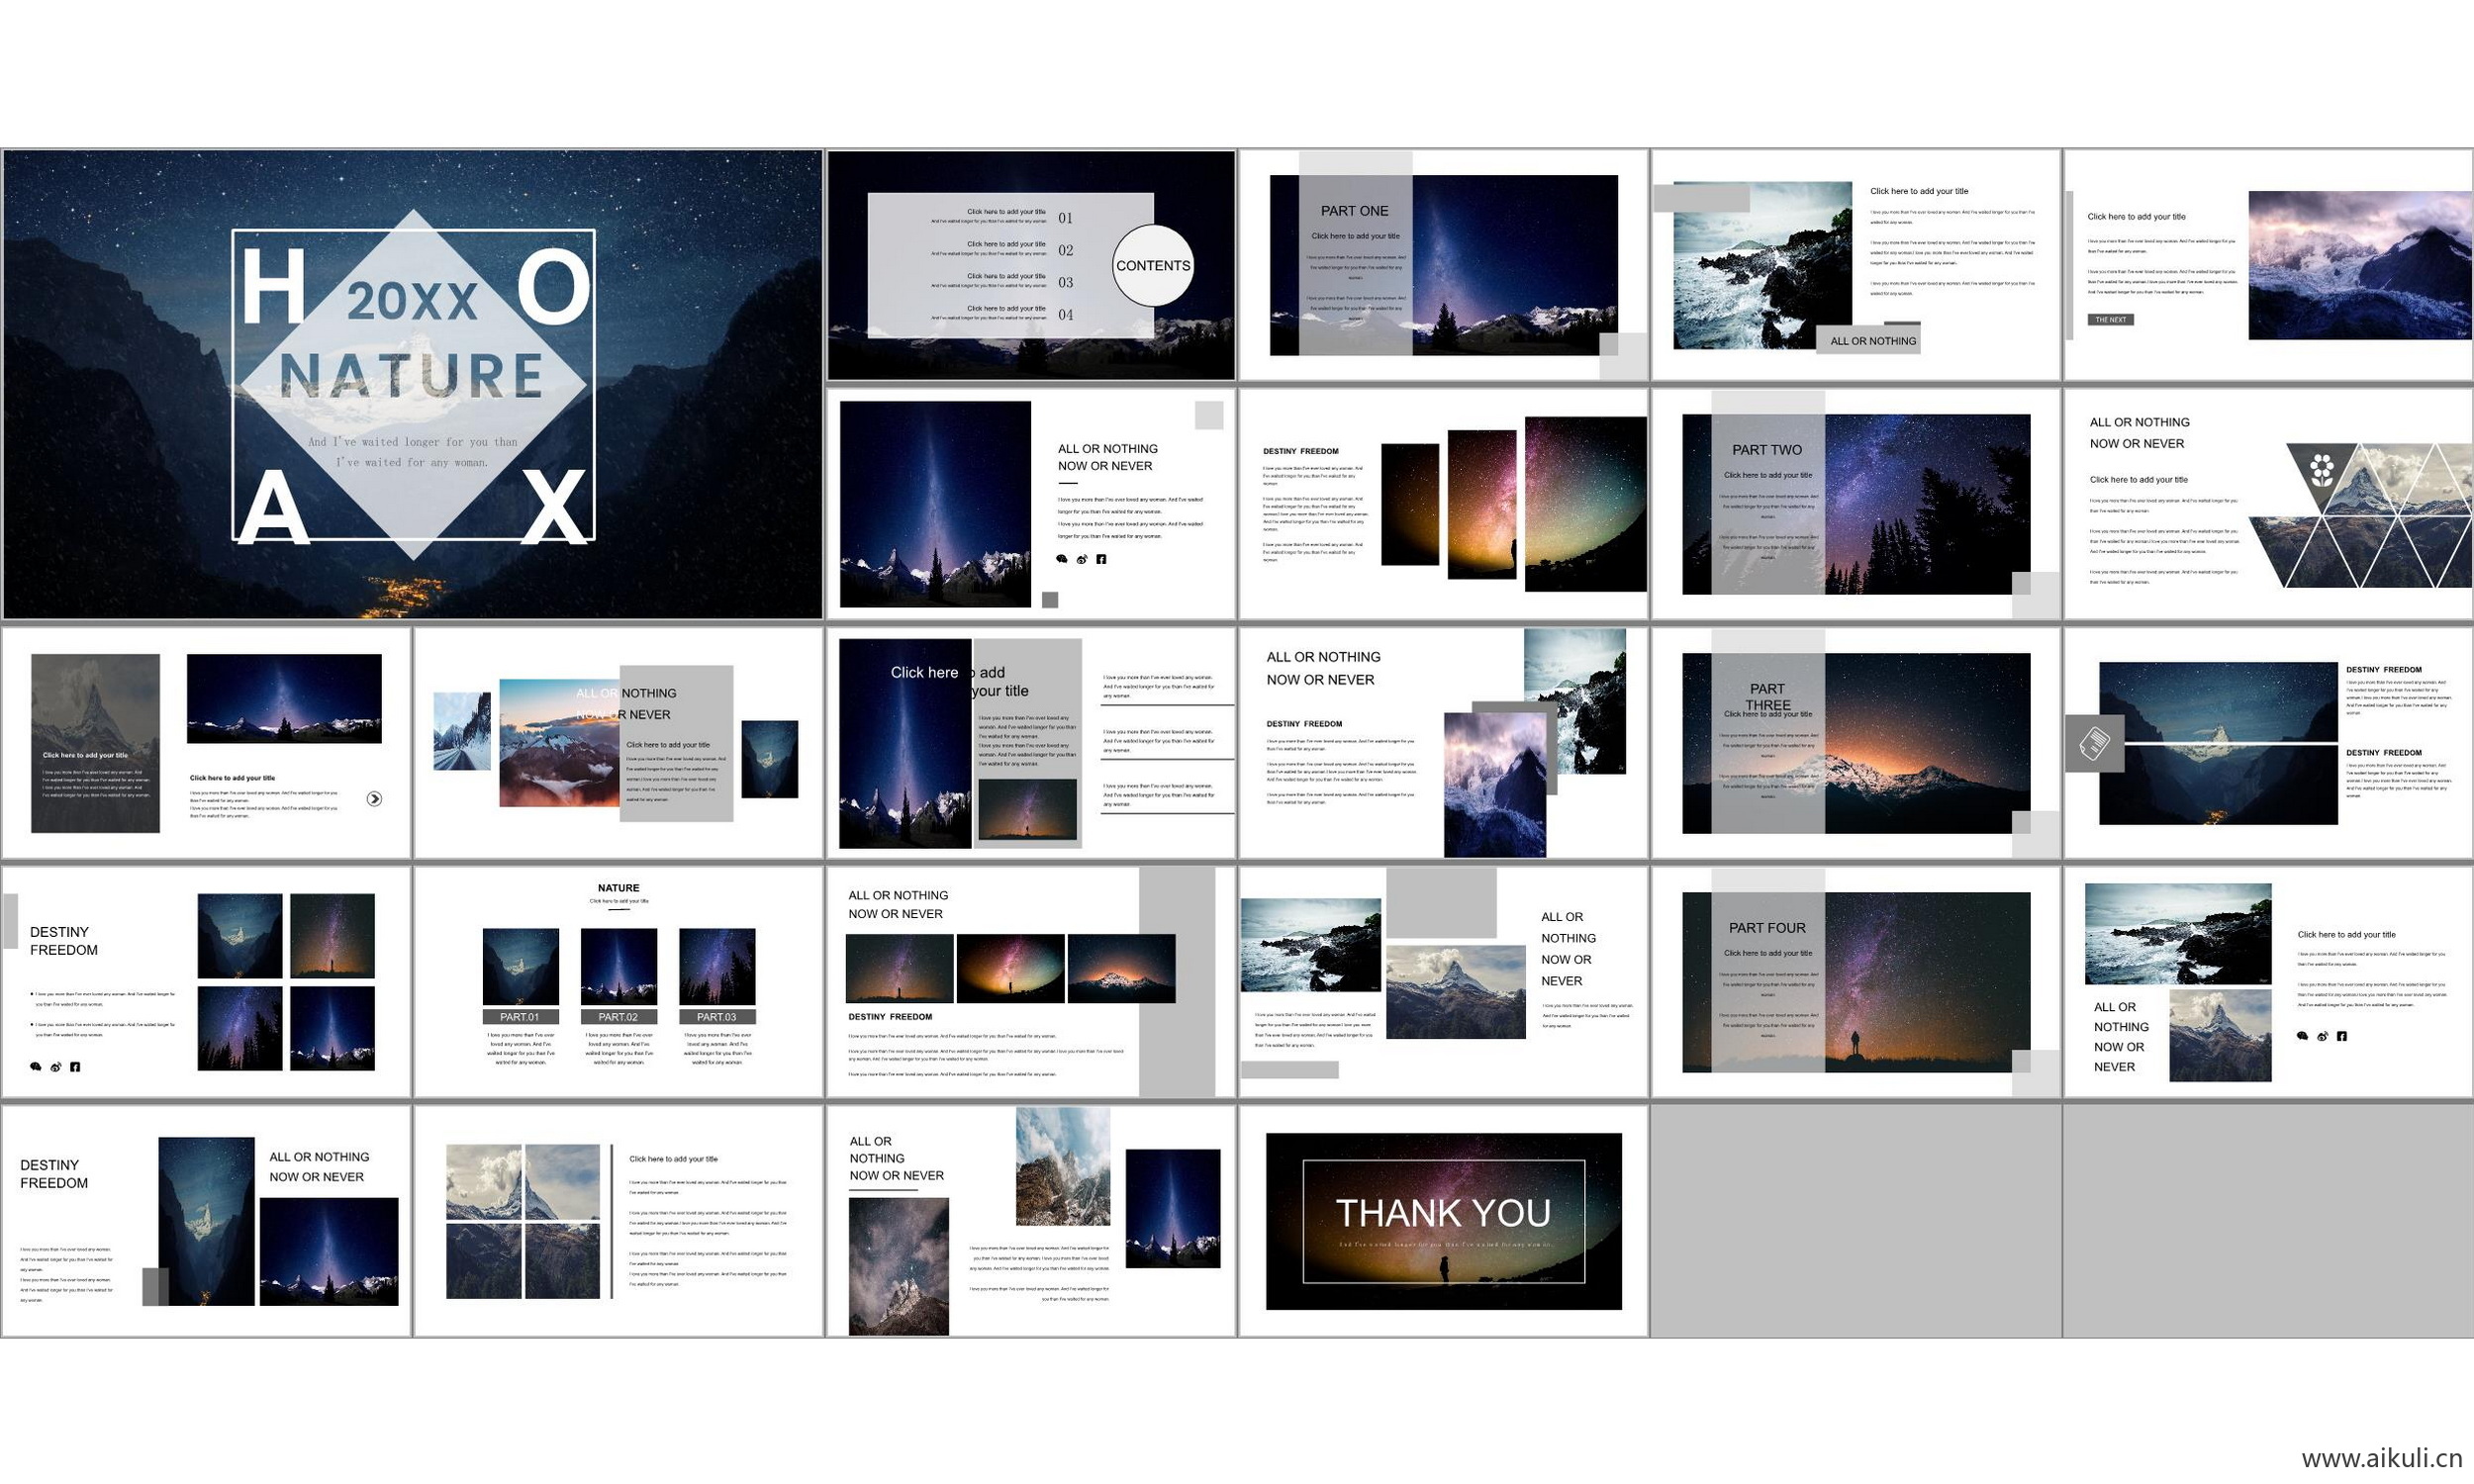This screenshot has width=2474, height=1484.
Task: Click the PART.02 label on NATURE slide
Action: pyautogui.click(x=618, y=1016)
